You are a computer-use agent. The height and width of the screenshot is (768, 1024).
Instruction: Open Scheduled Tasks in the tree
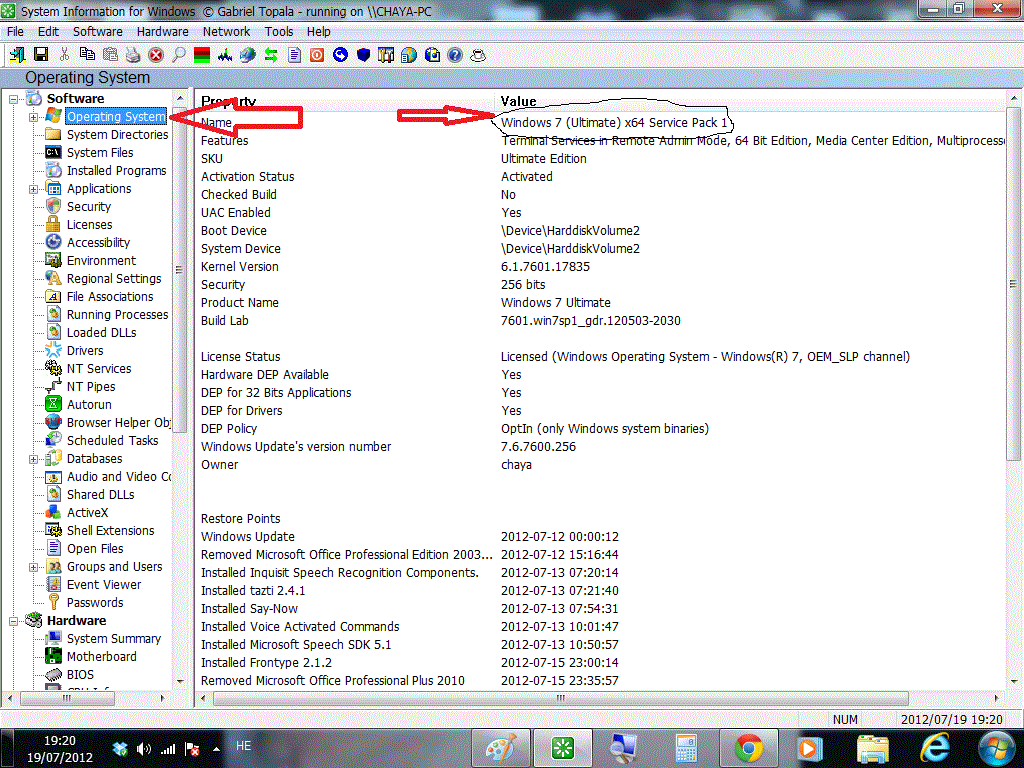(112, 441)
